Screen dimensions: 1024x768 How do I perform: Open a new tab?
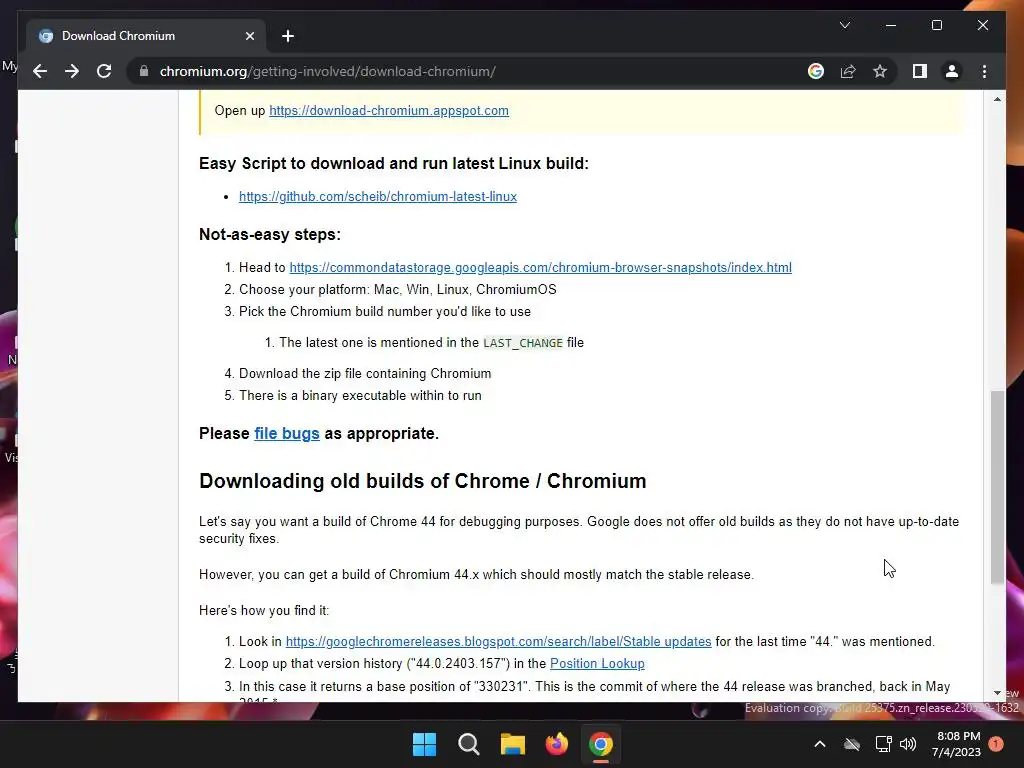[288, 36]
